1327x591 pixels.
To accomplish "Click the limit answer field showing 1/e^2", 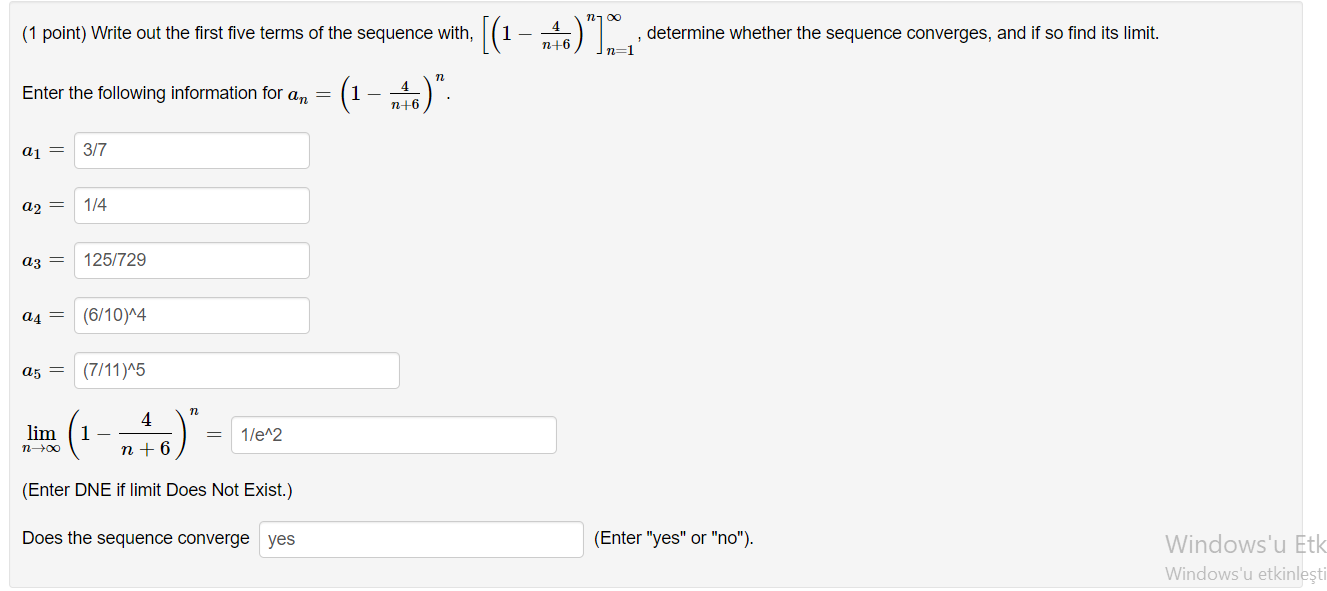I will [x=394, y=435].
